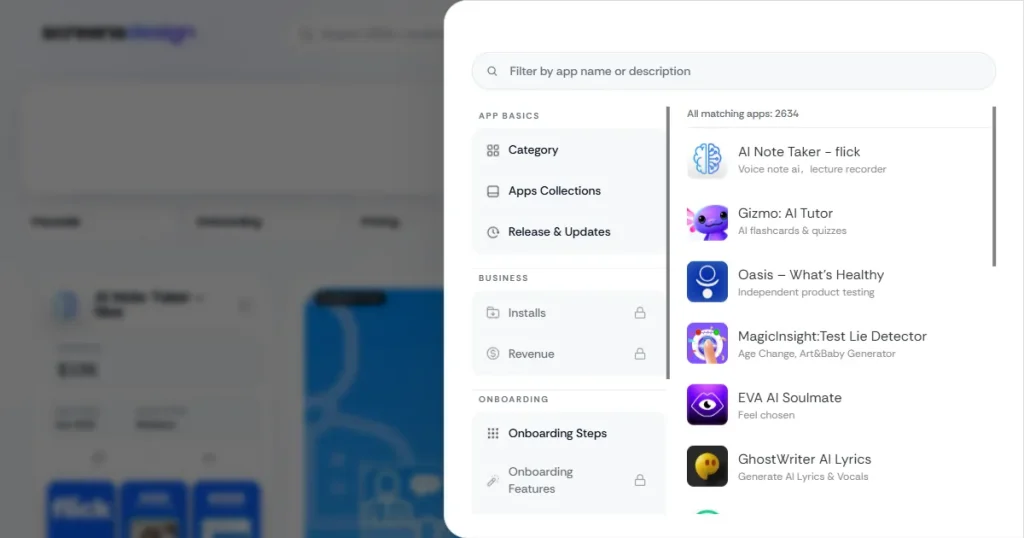Viewport: 1024px width, 538px height.
Task: Expand the Apps Collections filter
Action: click(x=568, y=191)
